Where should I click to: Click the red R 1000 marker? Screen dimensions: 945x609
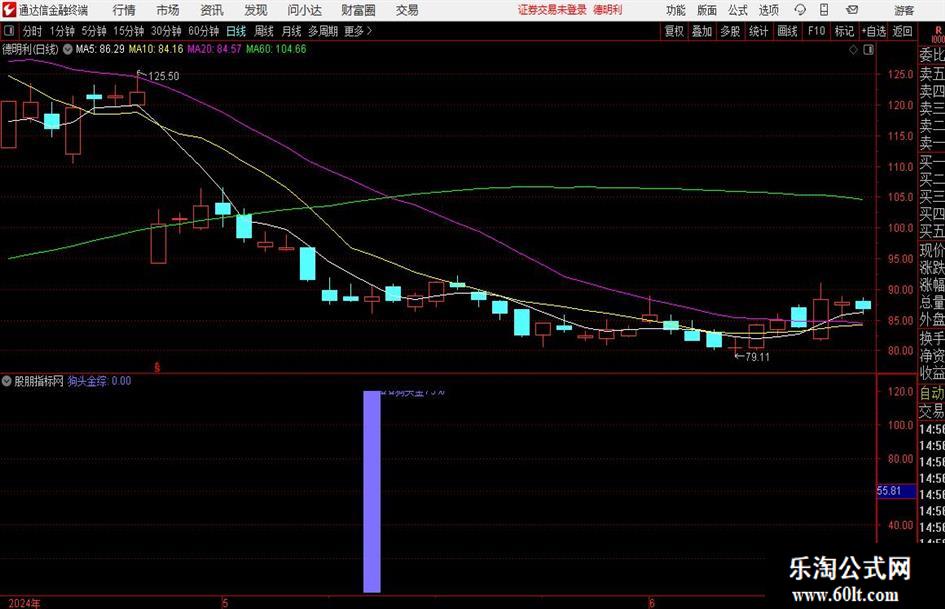[938, 35]
